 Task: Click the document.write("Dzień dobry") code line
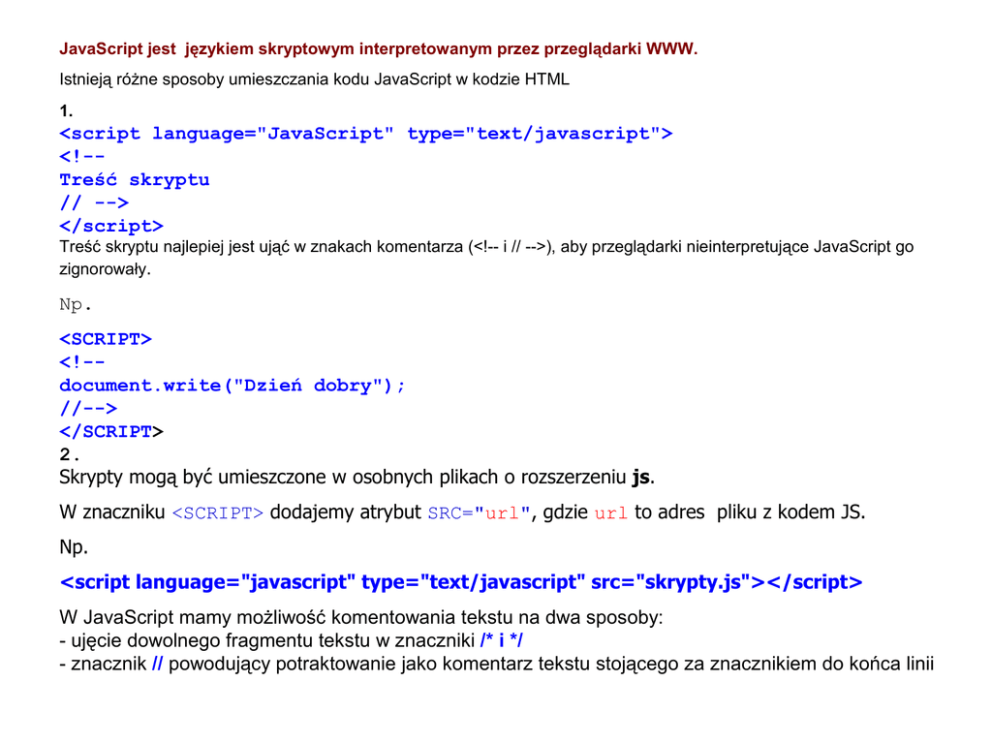coord(232,385)
